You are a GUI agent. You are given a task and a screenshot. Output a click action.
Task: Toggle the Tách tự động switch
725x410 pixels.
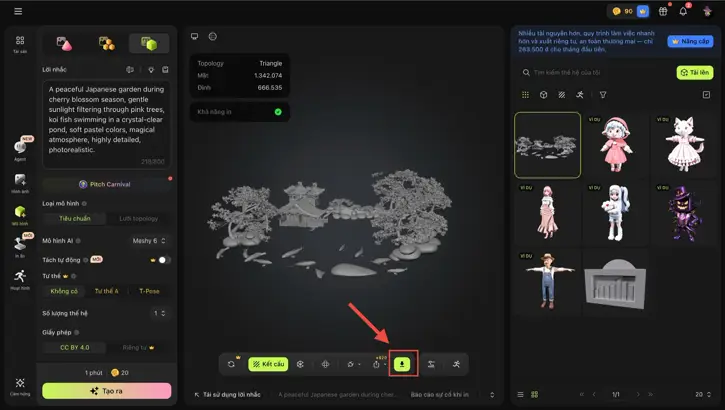pyautogui.click(x=164, y=260)
